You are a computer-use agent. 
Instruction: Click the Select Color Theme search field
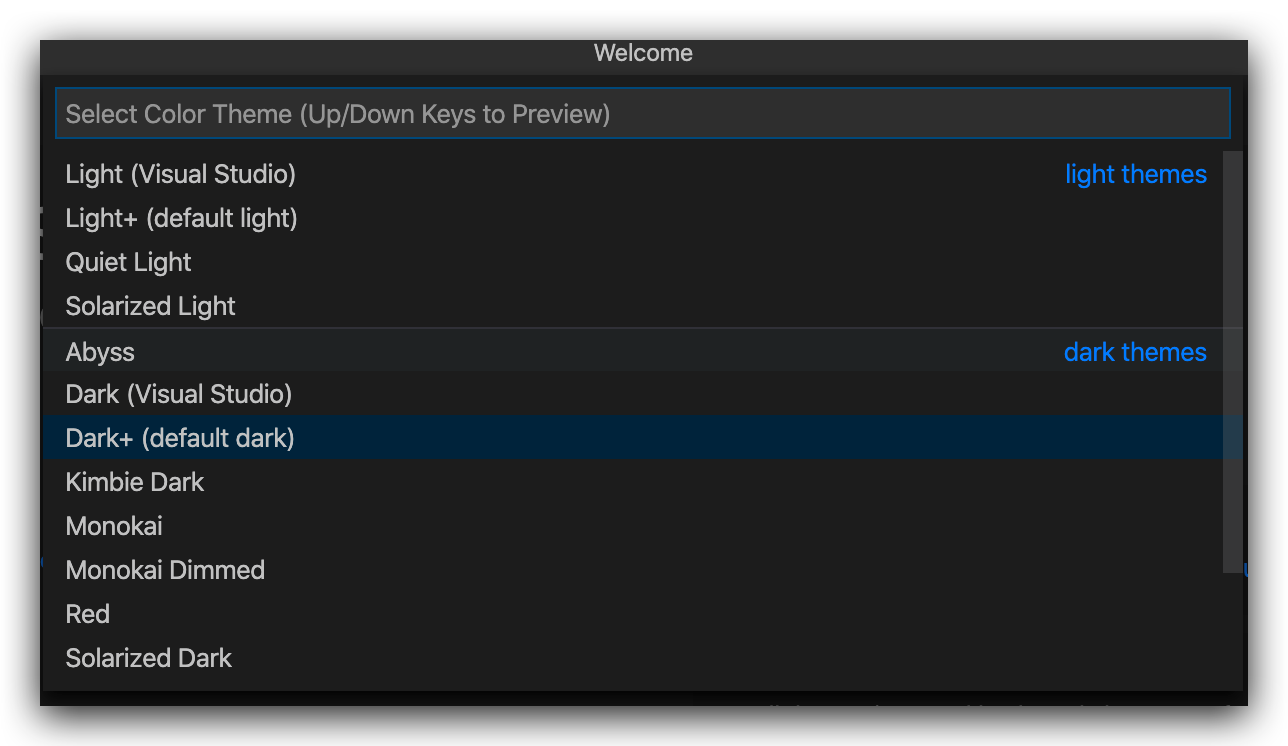640,114
